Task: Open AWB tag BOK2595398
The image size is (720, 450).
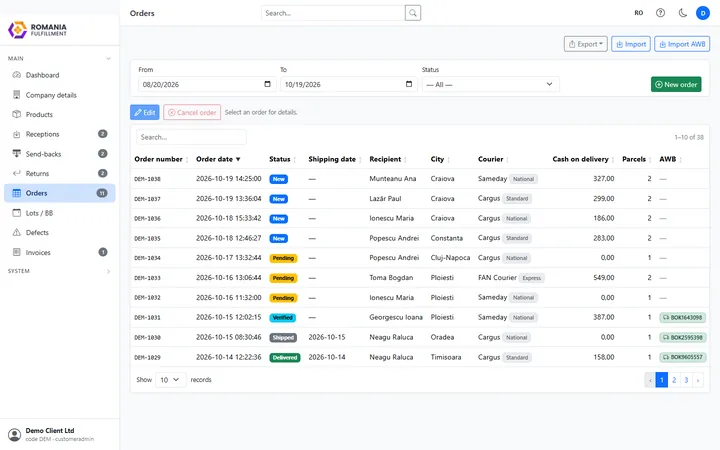Action: coord(683,338)
